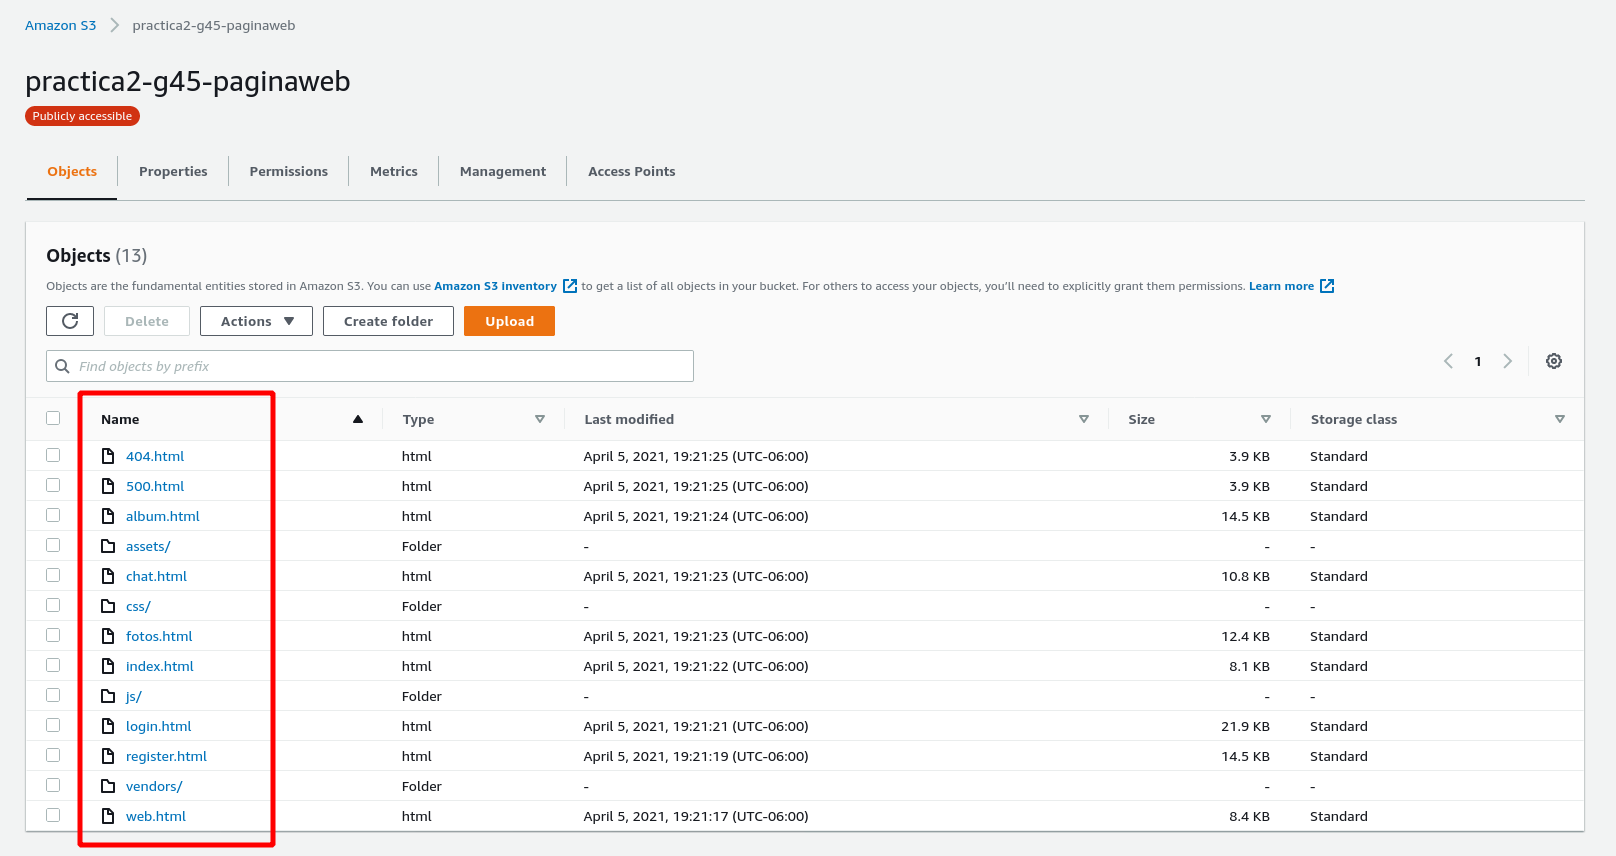Tick the login.html row checkbox
The height and width of the screenshot is (856, 1616).
pos(53,725)
